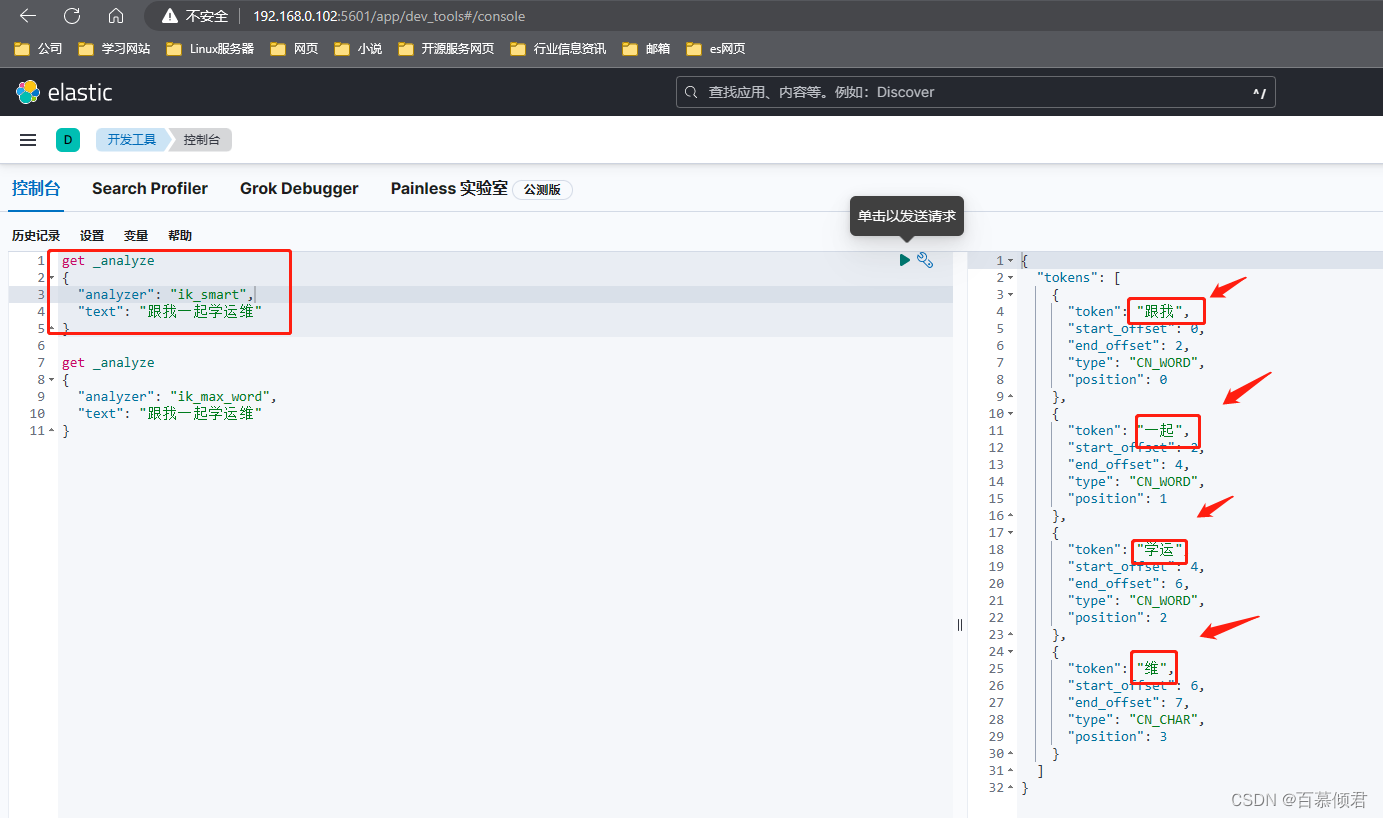
Task: Click the green D space avatar
Action: coord(68,140)
